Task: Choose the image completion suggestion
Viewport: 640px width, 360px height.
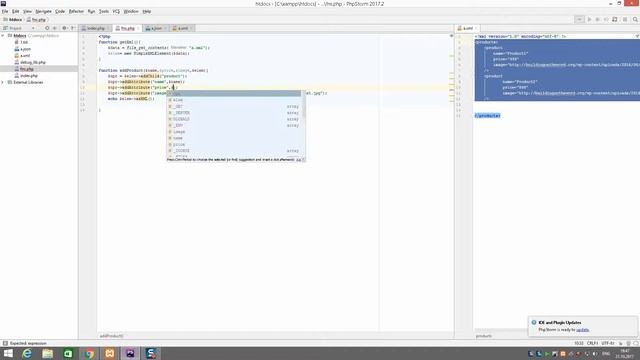Action: pos(235,131)
